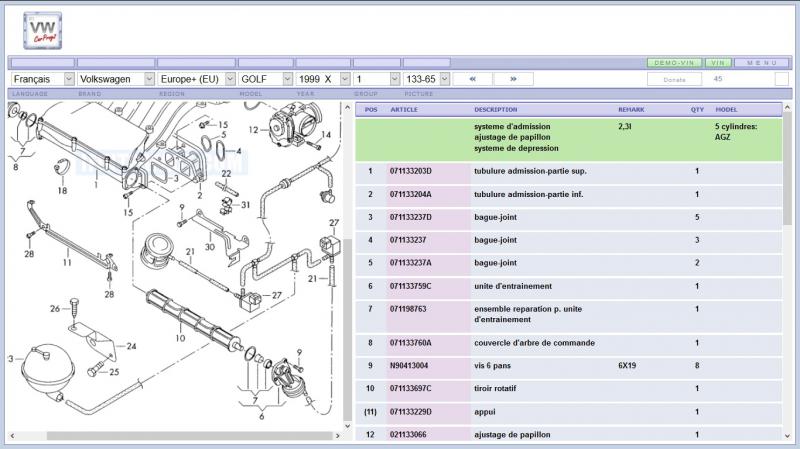
Task: Open the MENU button
Action: point(761,63)
